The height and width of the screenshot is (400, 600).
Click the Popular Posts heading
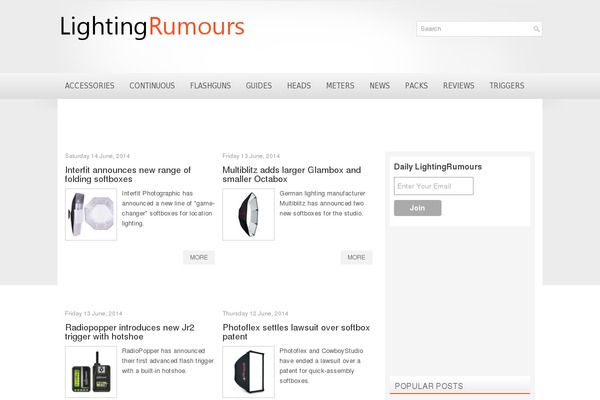429,386
